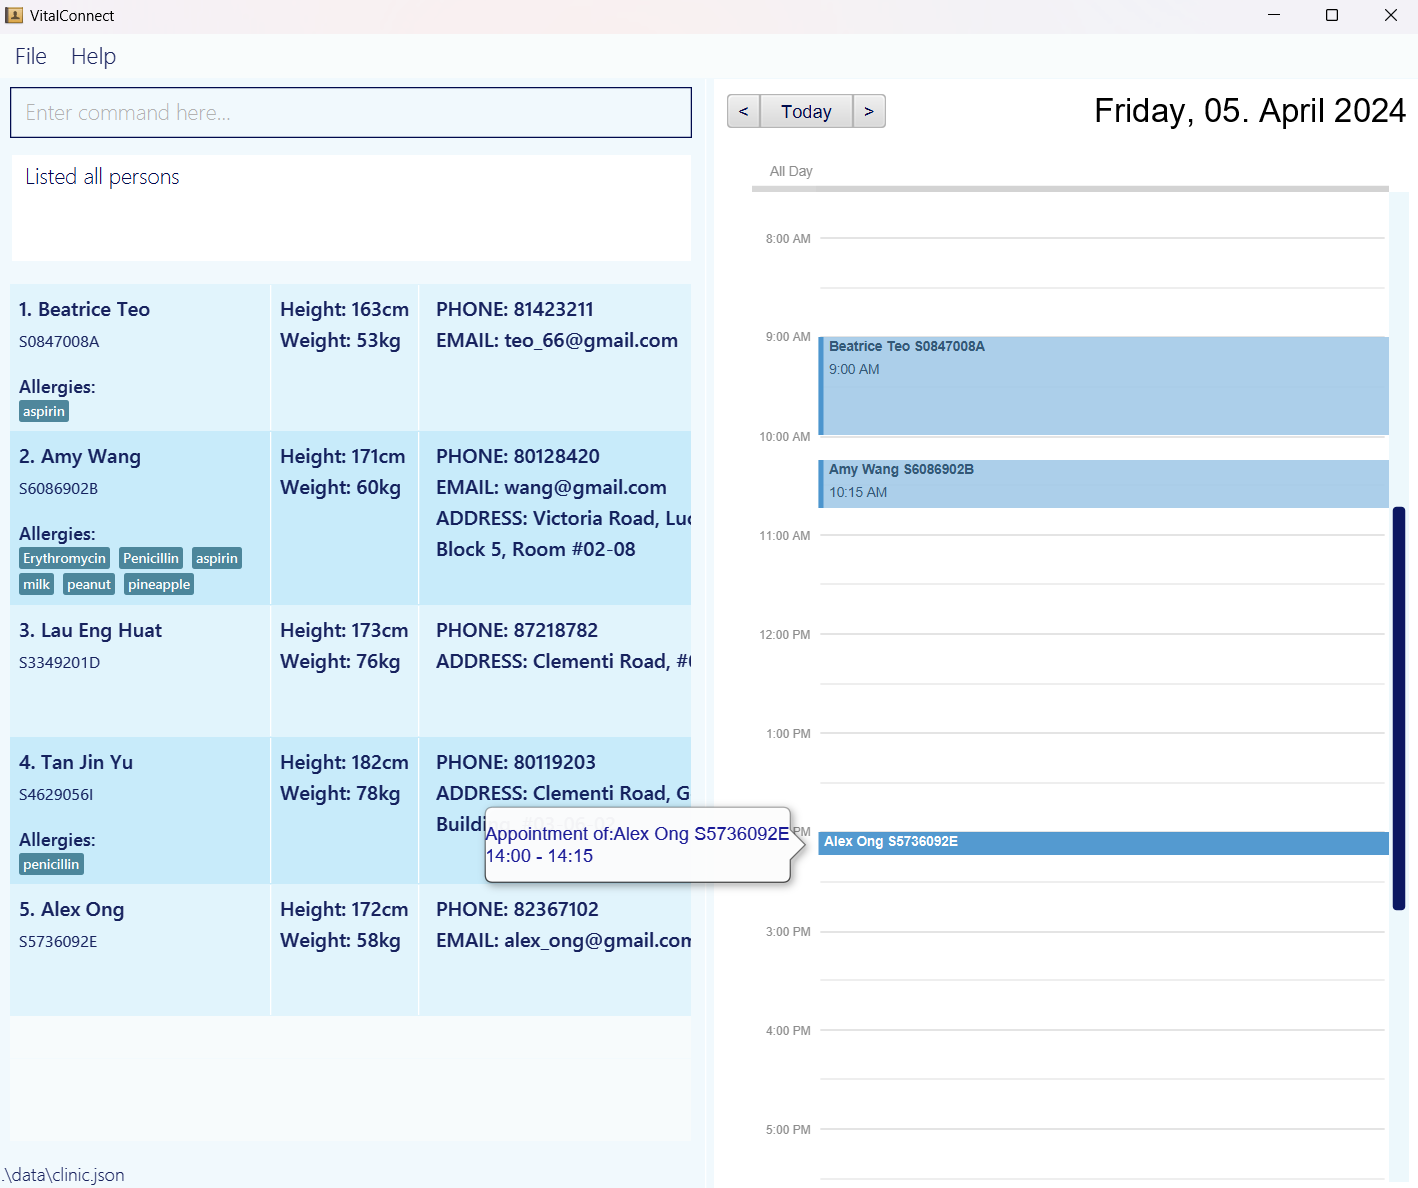The width and height of the screenshot is (1418, 1188).
Task: Click NRIC S0847008A under Beatrice Teo
Action: [x=59, y=342]
